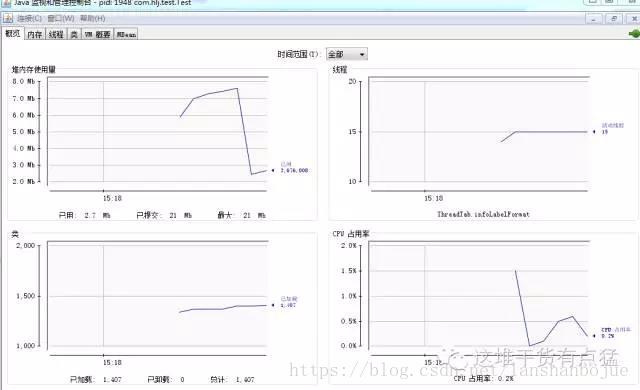This screenshot has height=390, width=640.
Task: Open the 窗口(W) menu
Action: 60,18
